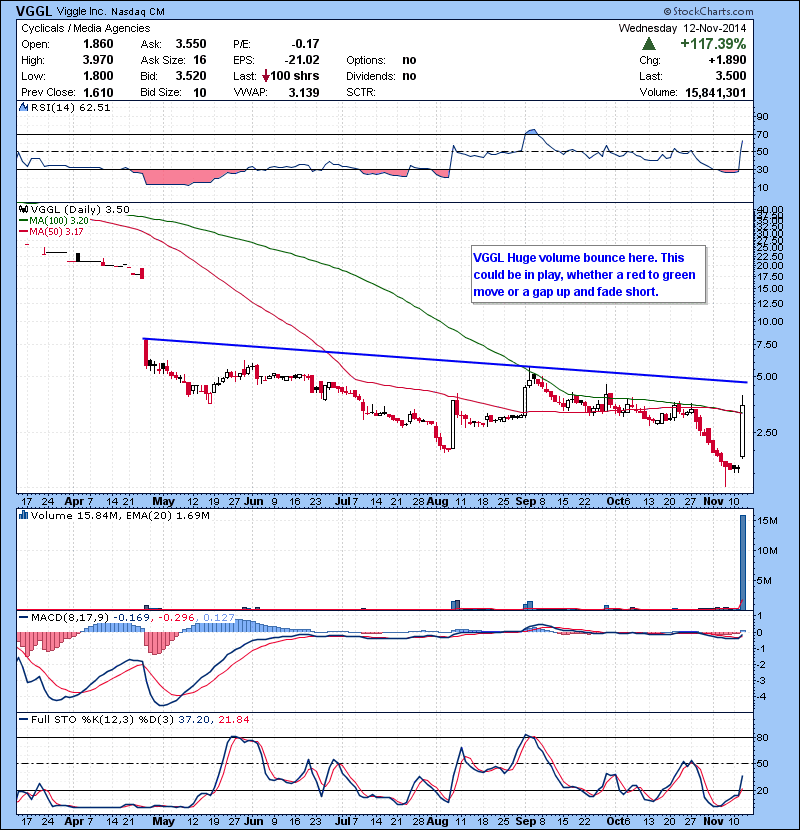Click the Volume 15.84M, EMA(20) 1.69M legend
The image size is (800, 830).
120,516
